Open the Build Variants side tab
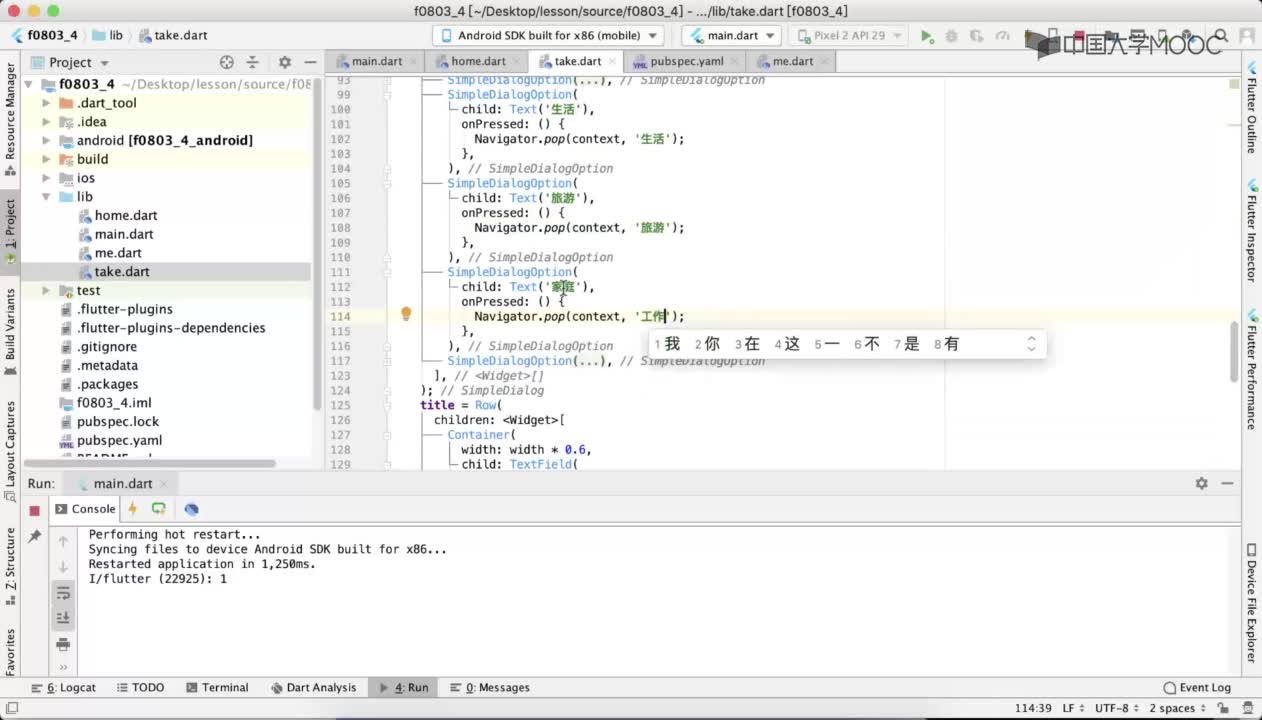The width and height of the screenshot is (1262, 720). coord(11,330)
